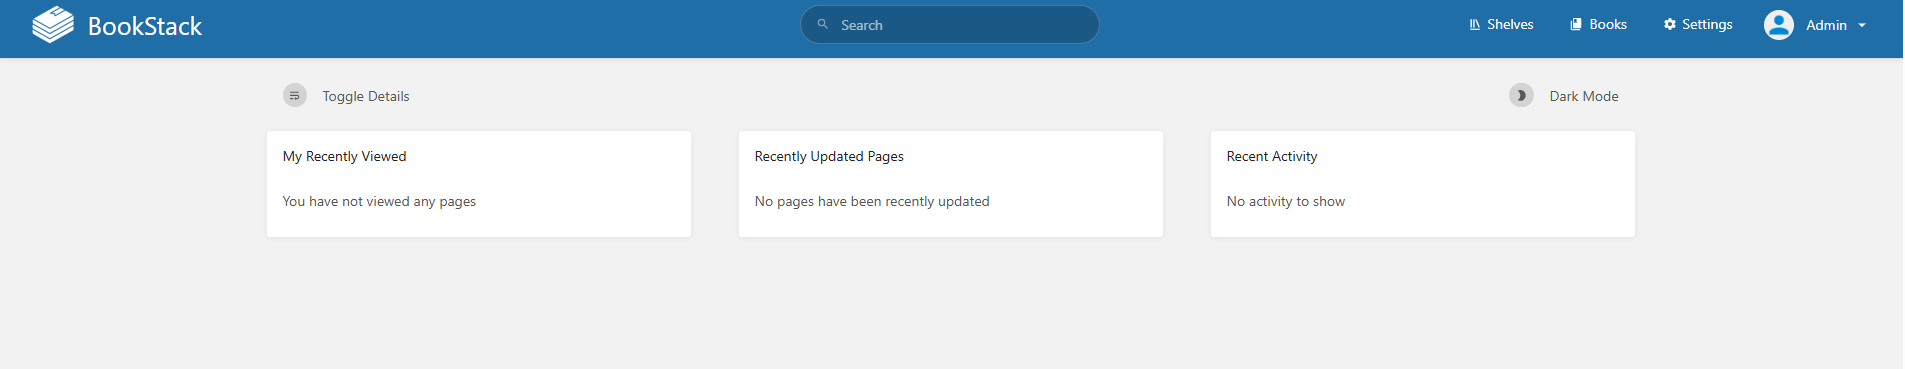Viewport: 1905px width, 369px height.
Task: Click the BookStack title link
Action: [145, 26]
